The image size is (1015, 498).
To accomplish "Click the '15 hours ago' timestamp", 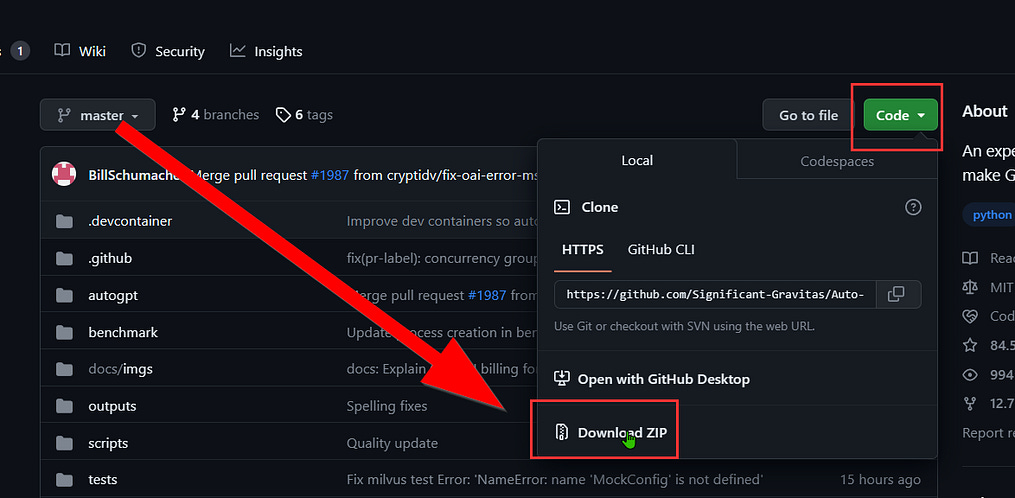I will (880, 481).
